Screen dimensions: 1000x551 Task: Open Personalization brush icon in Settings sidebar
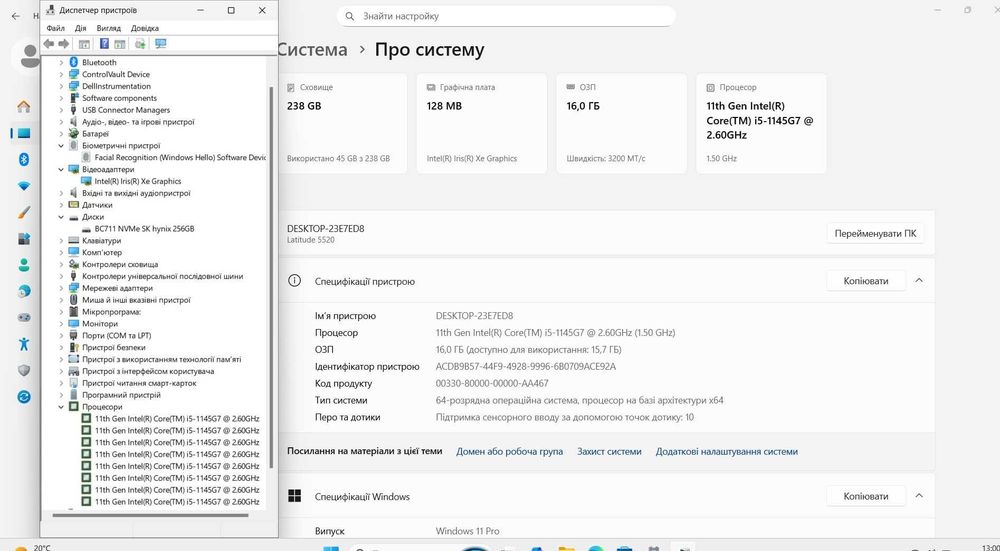(24, 212)
